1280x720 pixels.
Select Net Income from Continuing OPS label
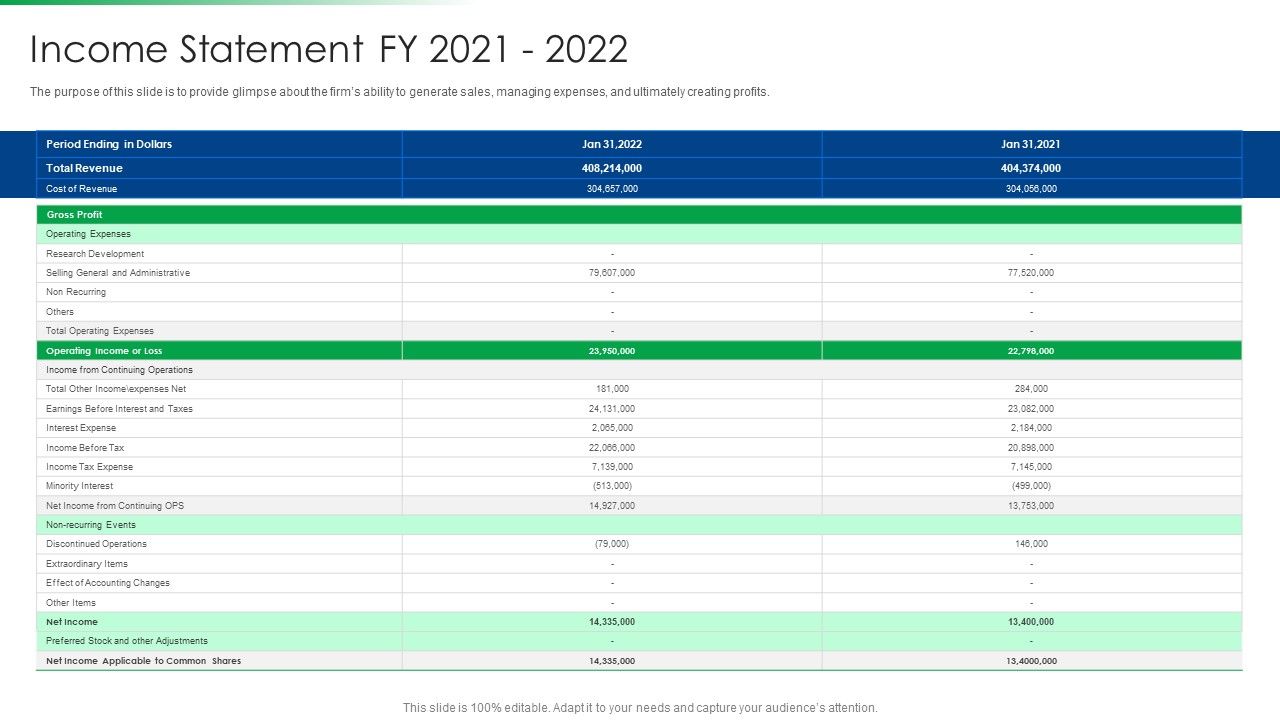pyautogui.click(x=115, y=506)
